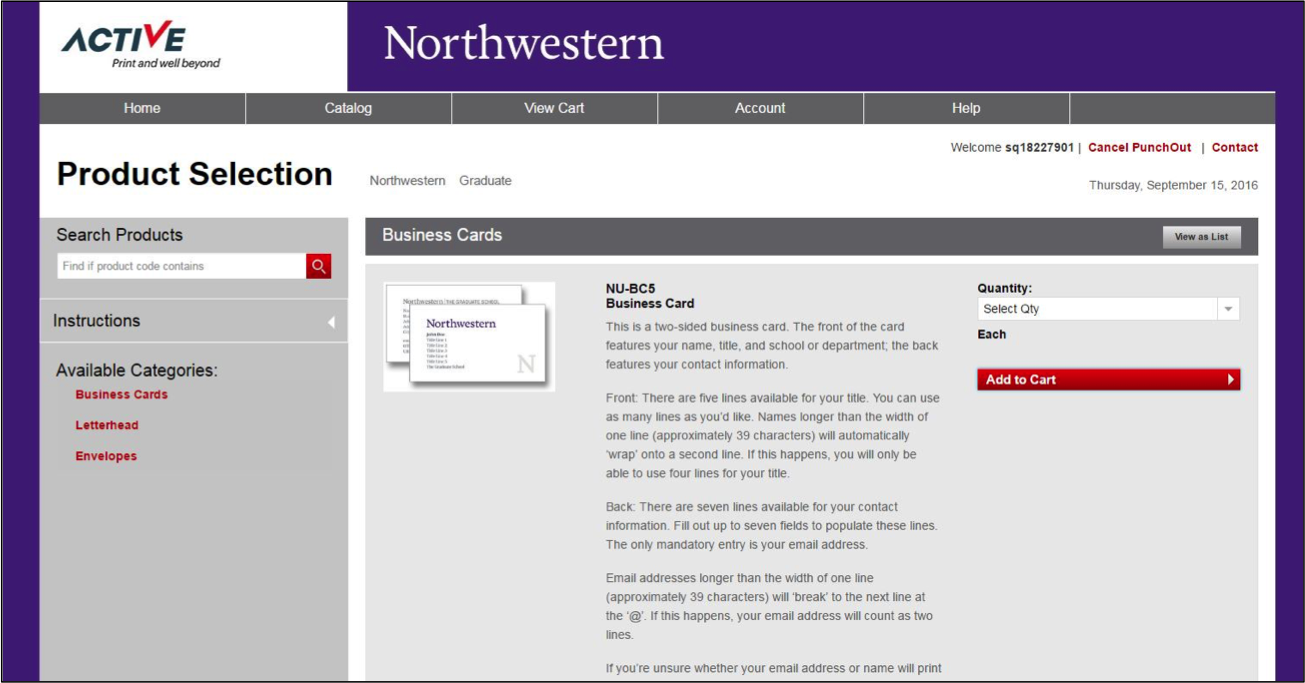Focus the product code search field
The width and height of the screenshot is (1305, 683).
(182, 266)
